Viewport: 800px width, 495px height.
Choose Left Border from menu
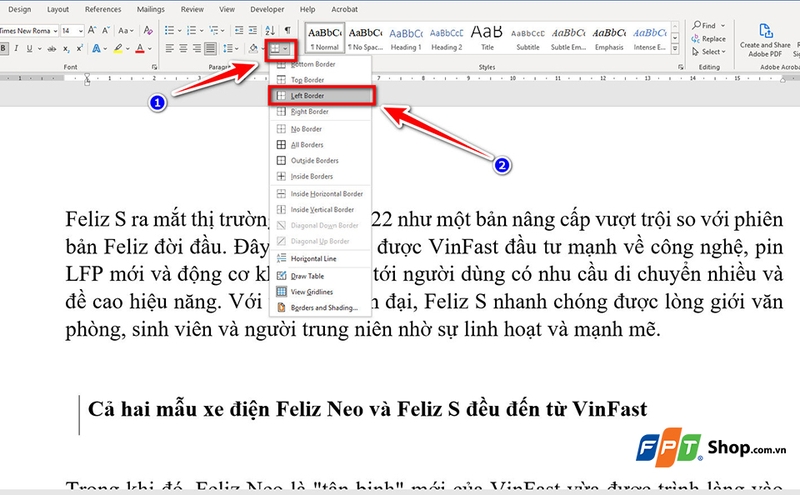pos(321,95)
